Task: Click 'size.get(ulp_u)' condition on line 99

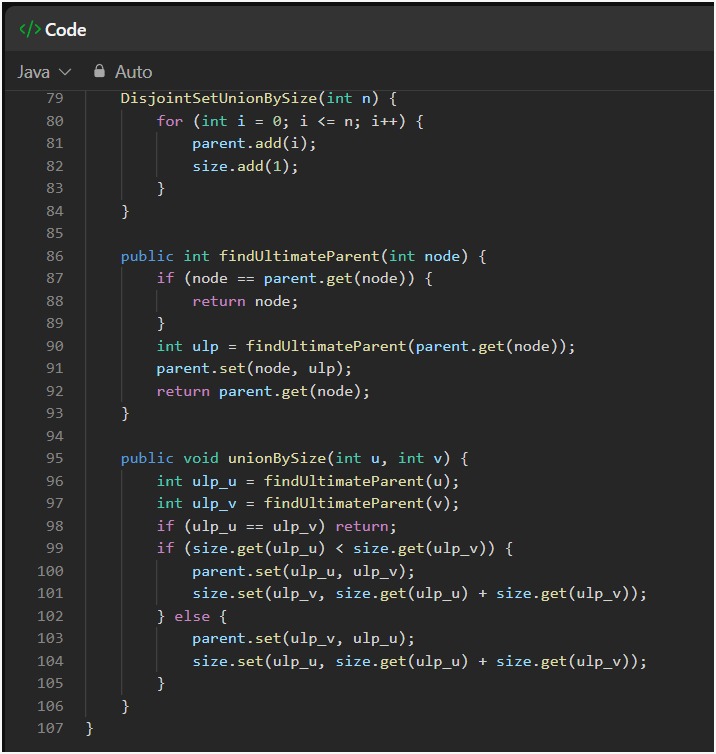Action: point(259,549)
